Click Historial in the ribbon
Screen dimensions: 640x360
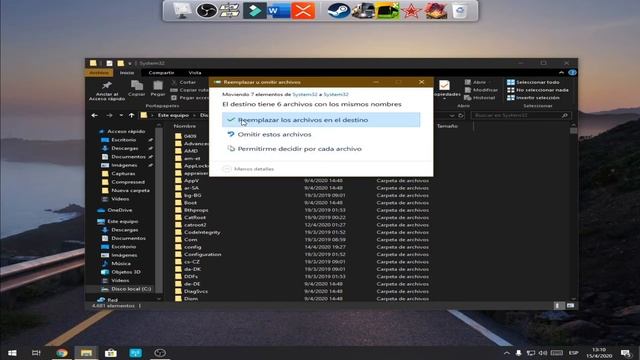[x=480, y=98]
